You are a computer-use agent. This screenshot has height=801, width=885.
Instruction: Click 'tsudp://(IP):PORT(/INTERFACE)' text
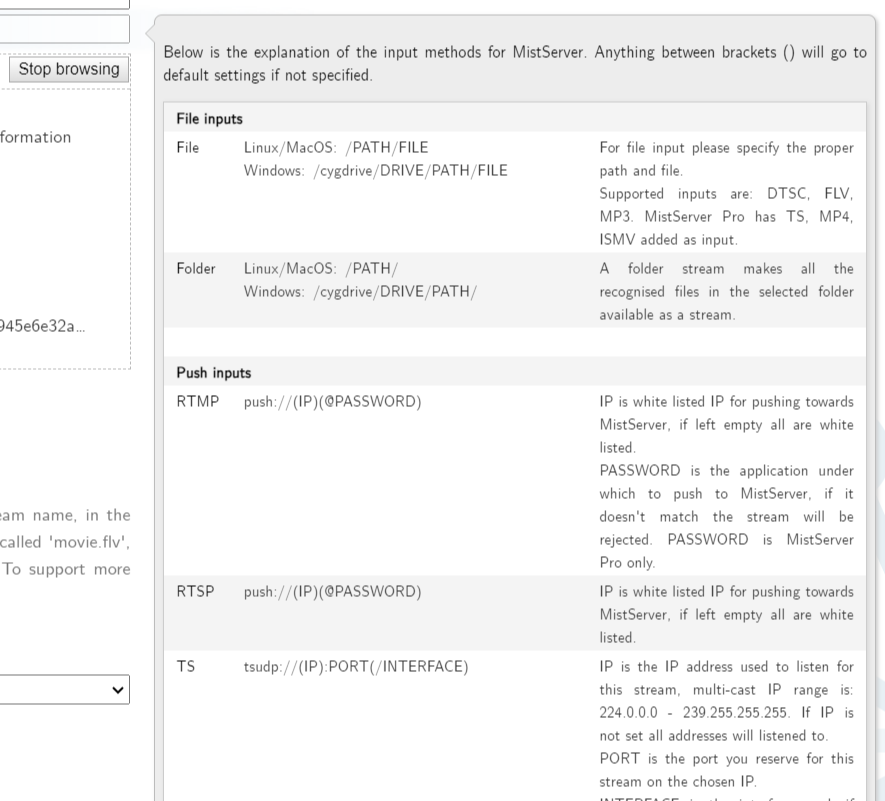[356, 667]
